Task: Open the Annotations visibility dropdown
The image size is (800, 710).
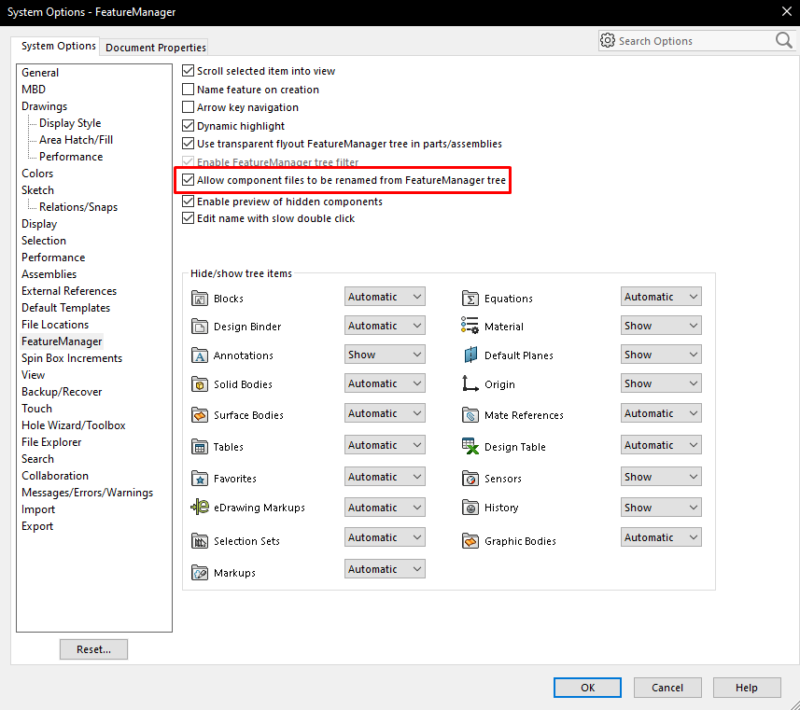Action: 385,354
